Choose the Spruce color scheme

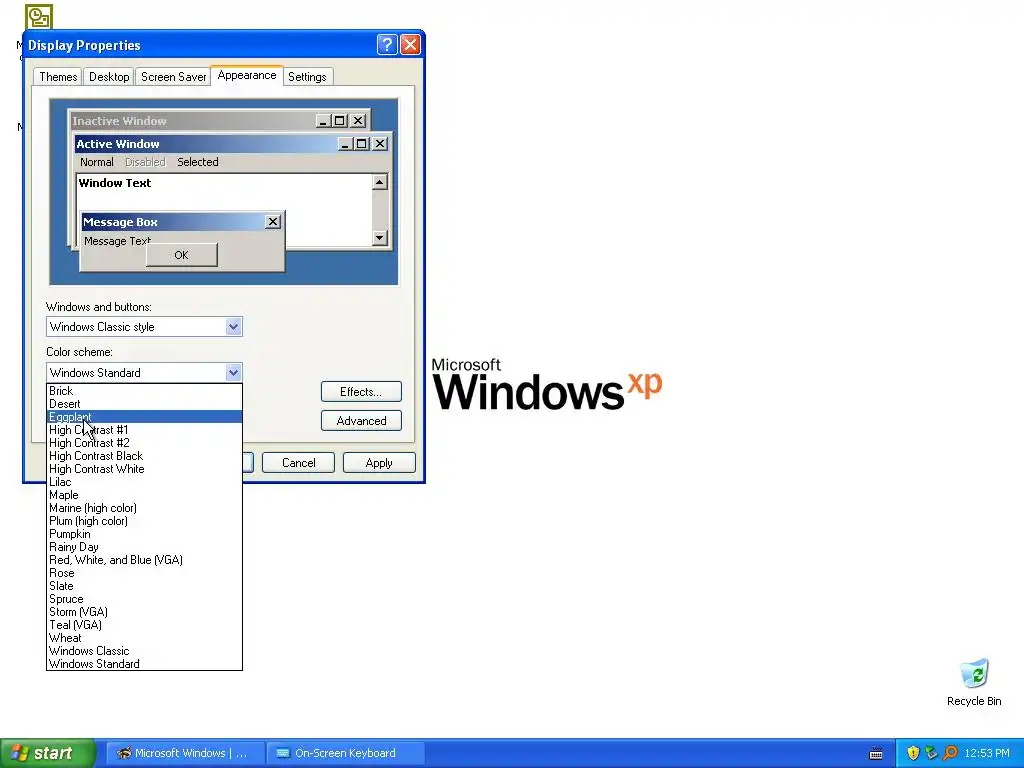[144, 600]
